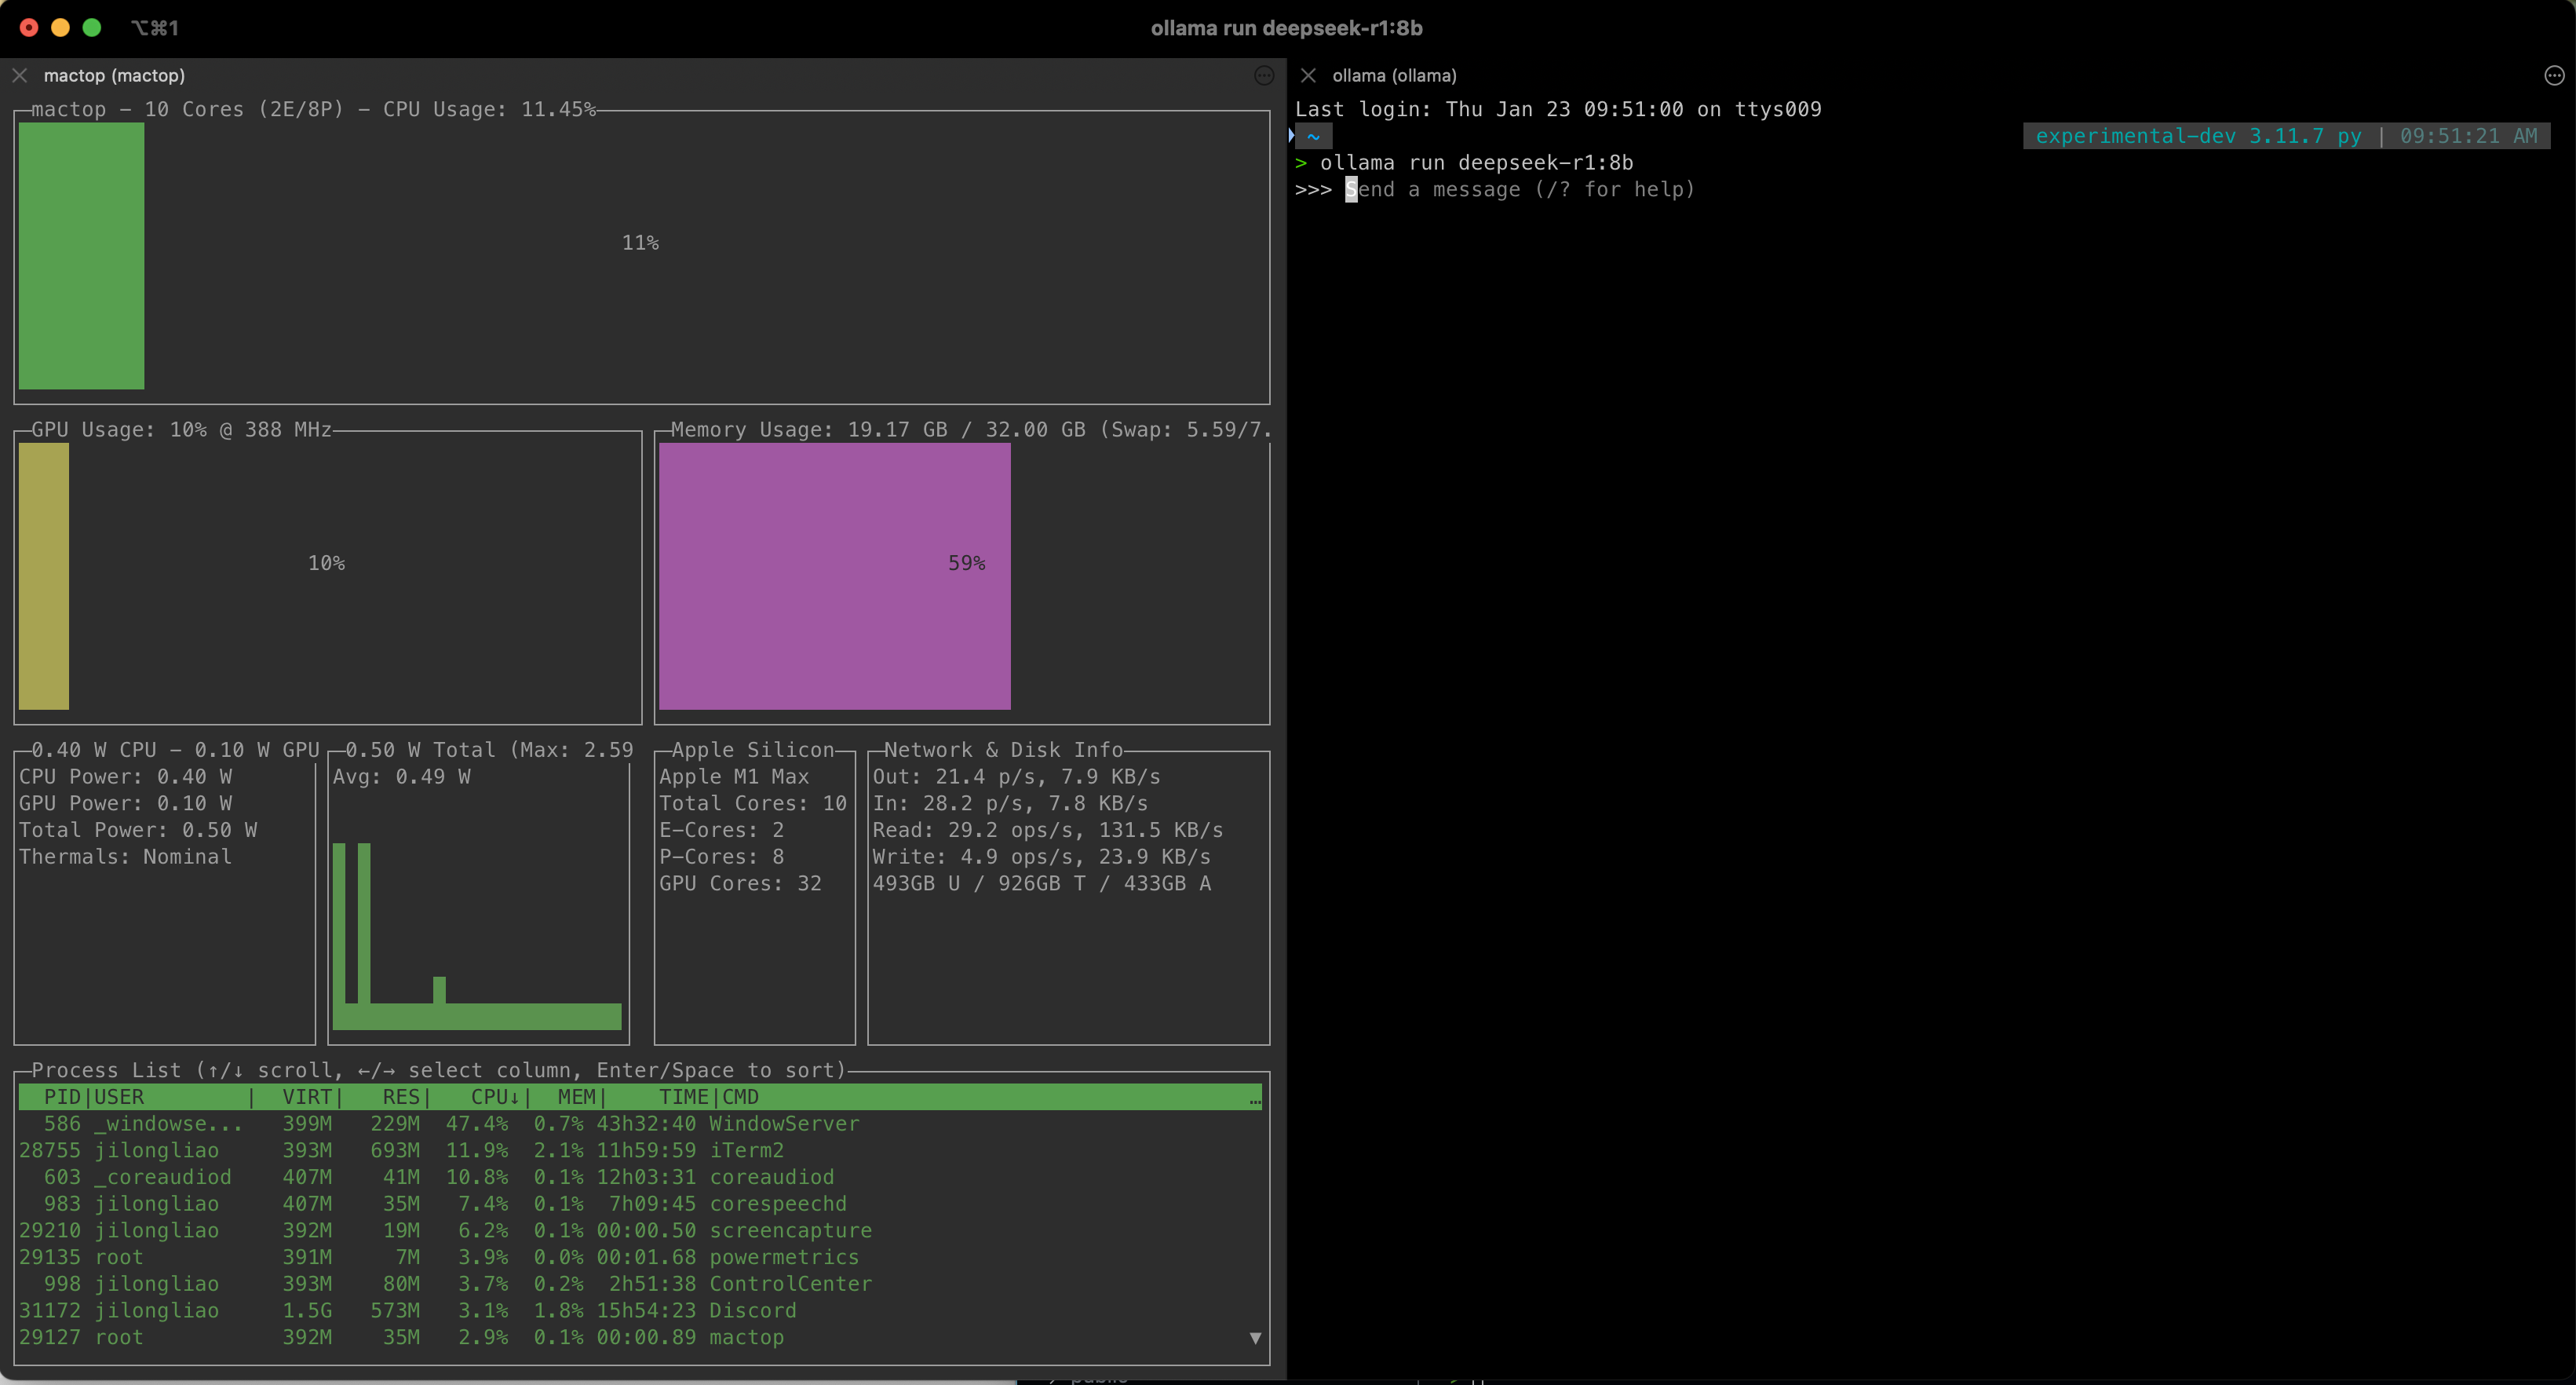Click the down arrow at process list bottom
Viewport: 2576px width, 1385px height.
[1255, 1337]
